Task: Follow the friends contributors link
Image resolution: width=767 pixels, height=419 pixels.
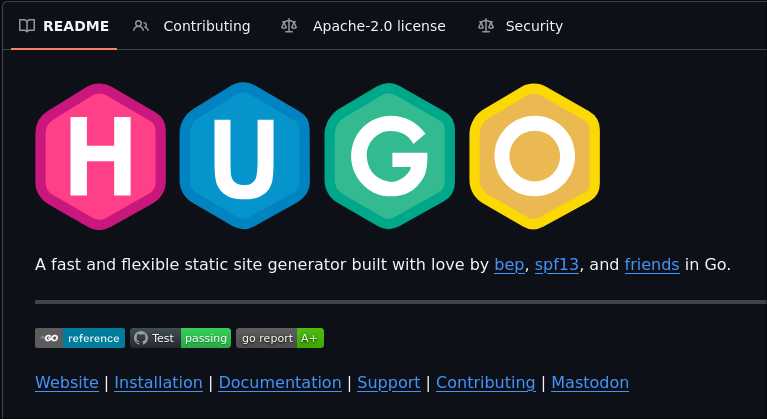Action: pyautogui.click(x=652, y=265)
